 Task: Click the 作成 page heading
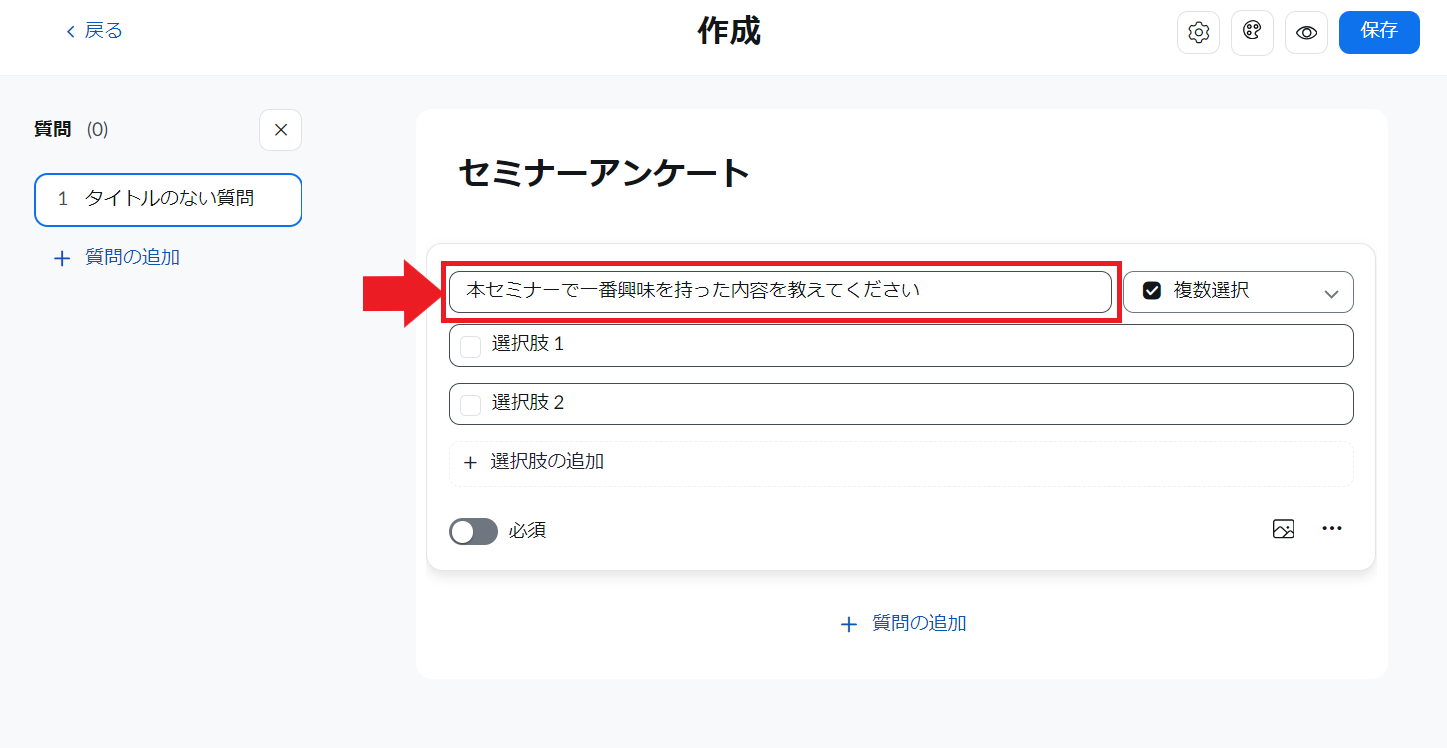[729, 31]
